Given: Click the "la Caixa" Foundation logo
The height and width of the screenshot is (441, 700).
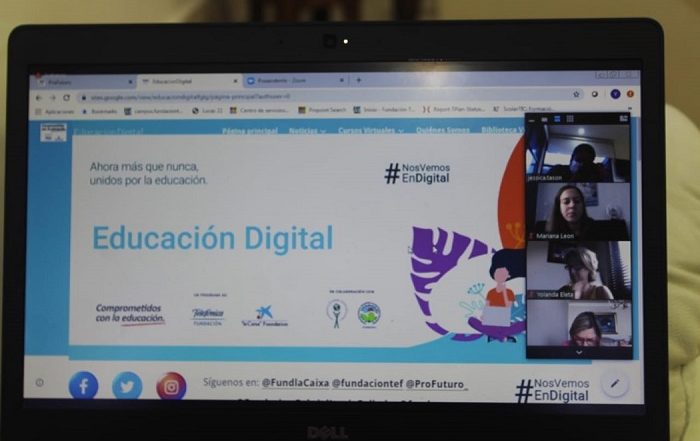Looking at the screenshot, I should coord(264,316).
